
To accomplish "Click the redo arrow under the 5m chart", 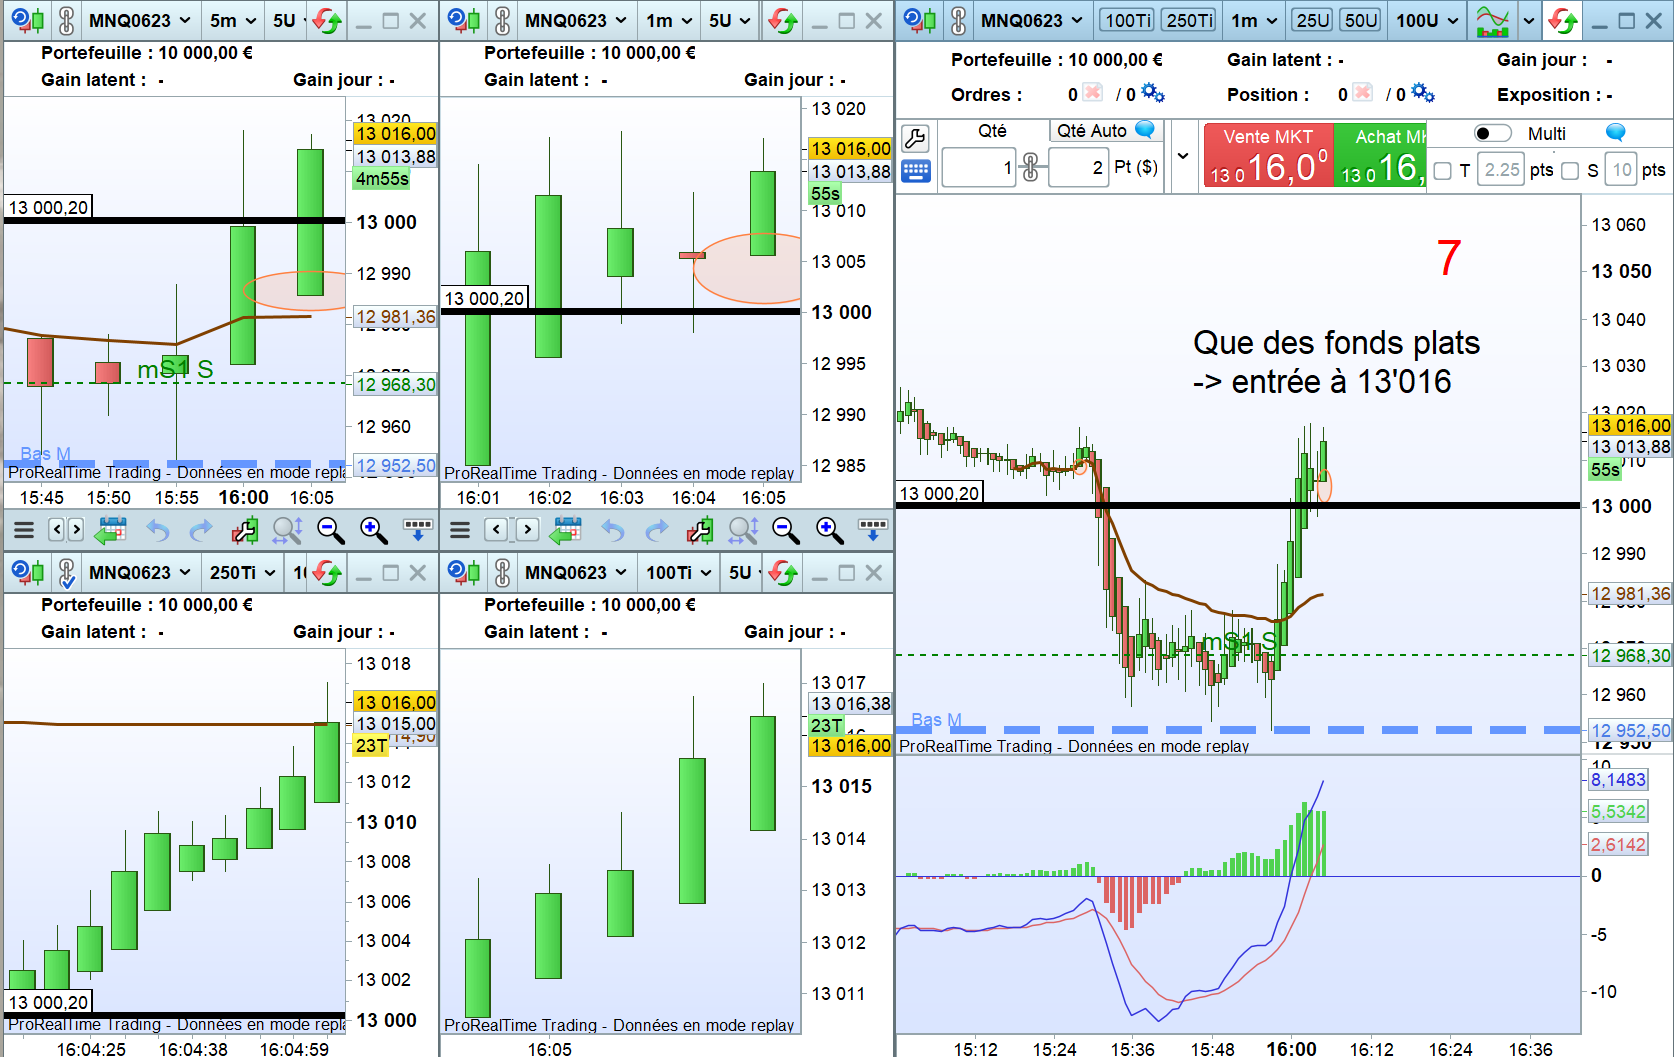I will (201, 530).
